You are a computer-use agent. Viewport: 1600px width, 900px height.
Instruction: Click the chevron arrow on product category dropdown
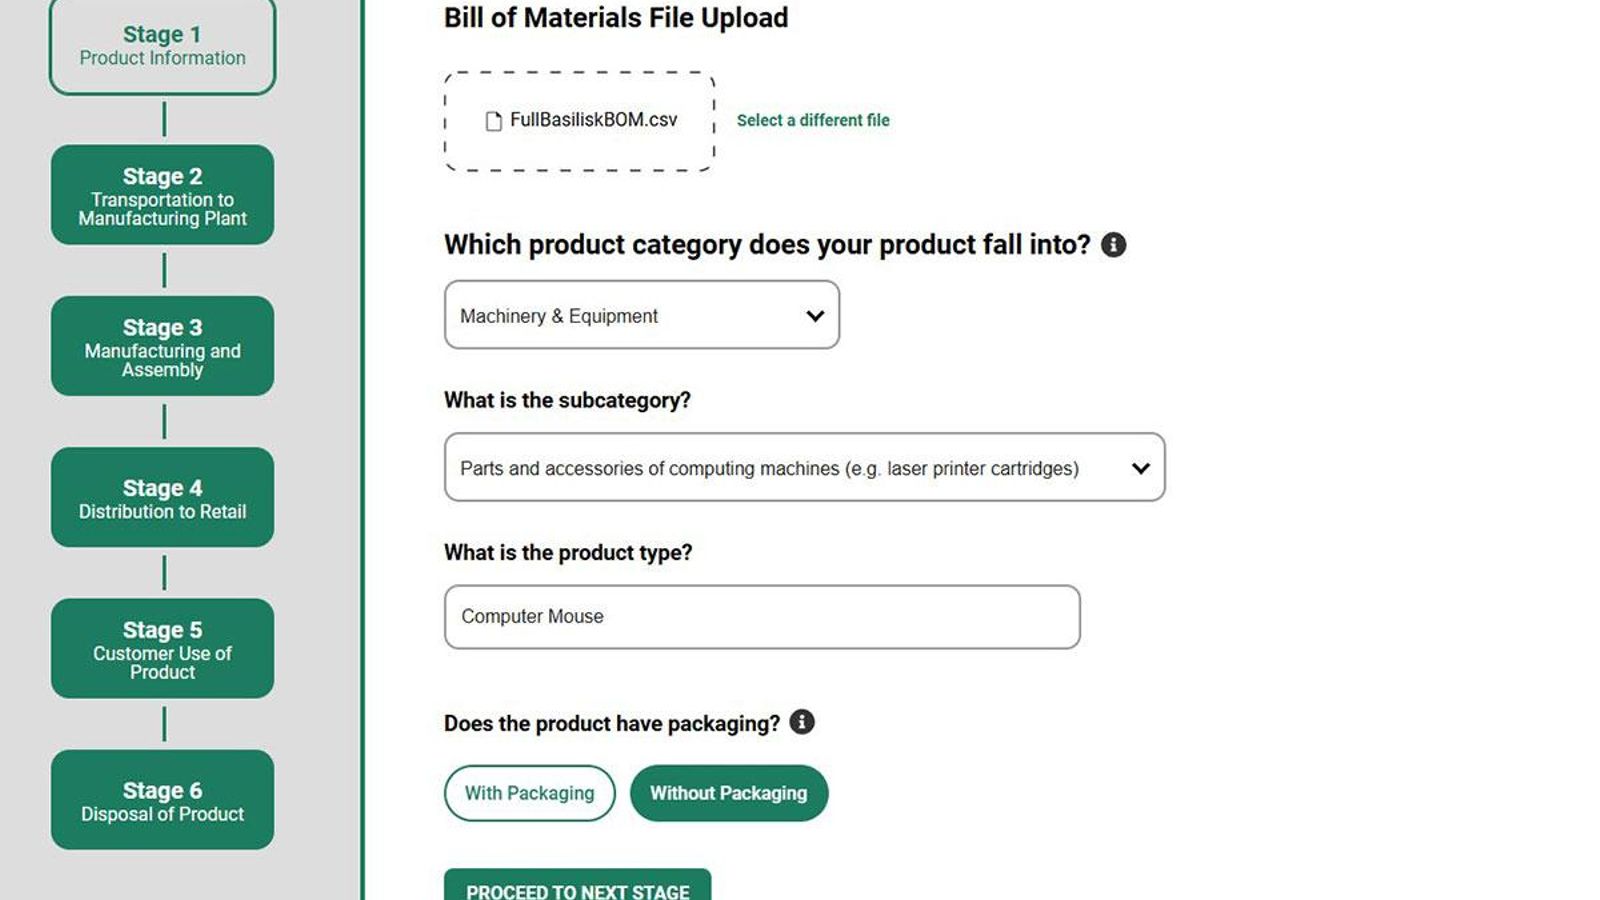point(815,316)
